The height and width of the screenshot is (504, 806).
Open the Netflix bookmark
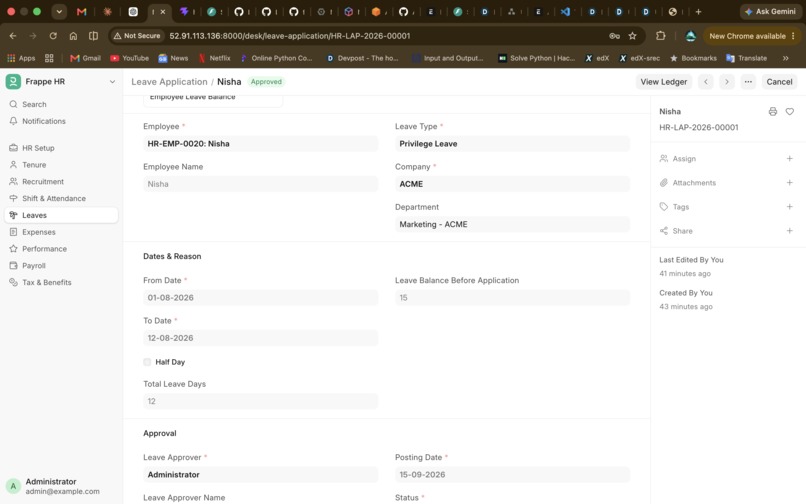(x=215, y=58)
